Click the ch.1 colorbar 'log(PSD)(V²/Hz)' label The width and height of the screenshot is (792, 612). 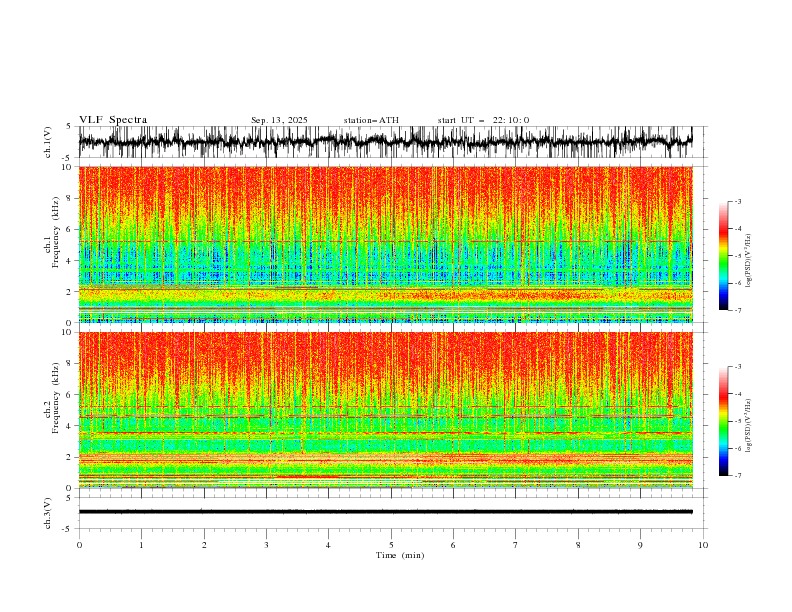(x=749, y=261)
